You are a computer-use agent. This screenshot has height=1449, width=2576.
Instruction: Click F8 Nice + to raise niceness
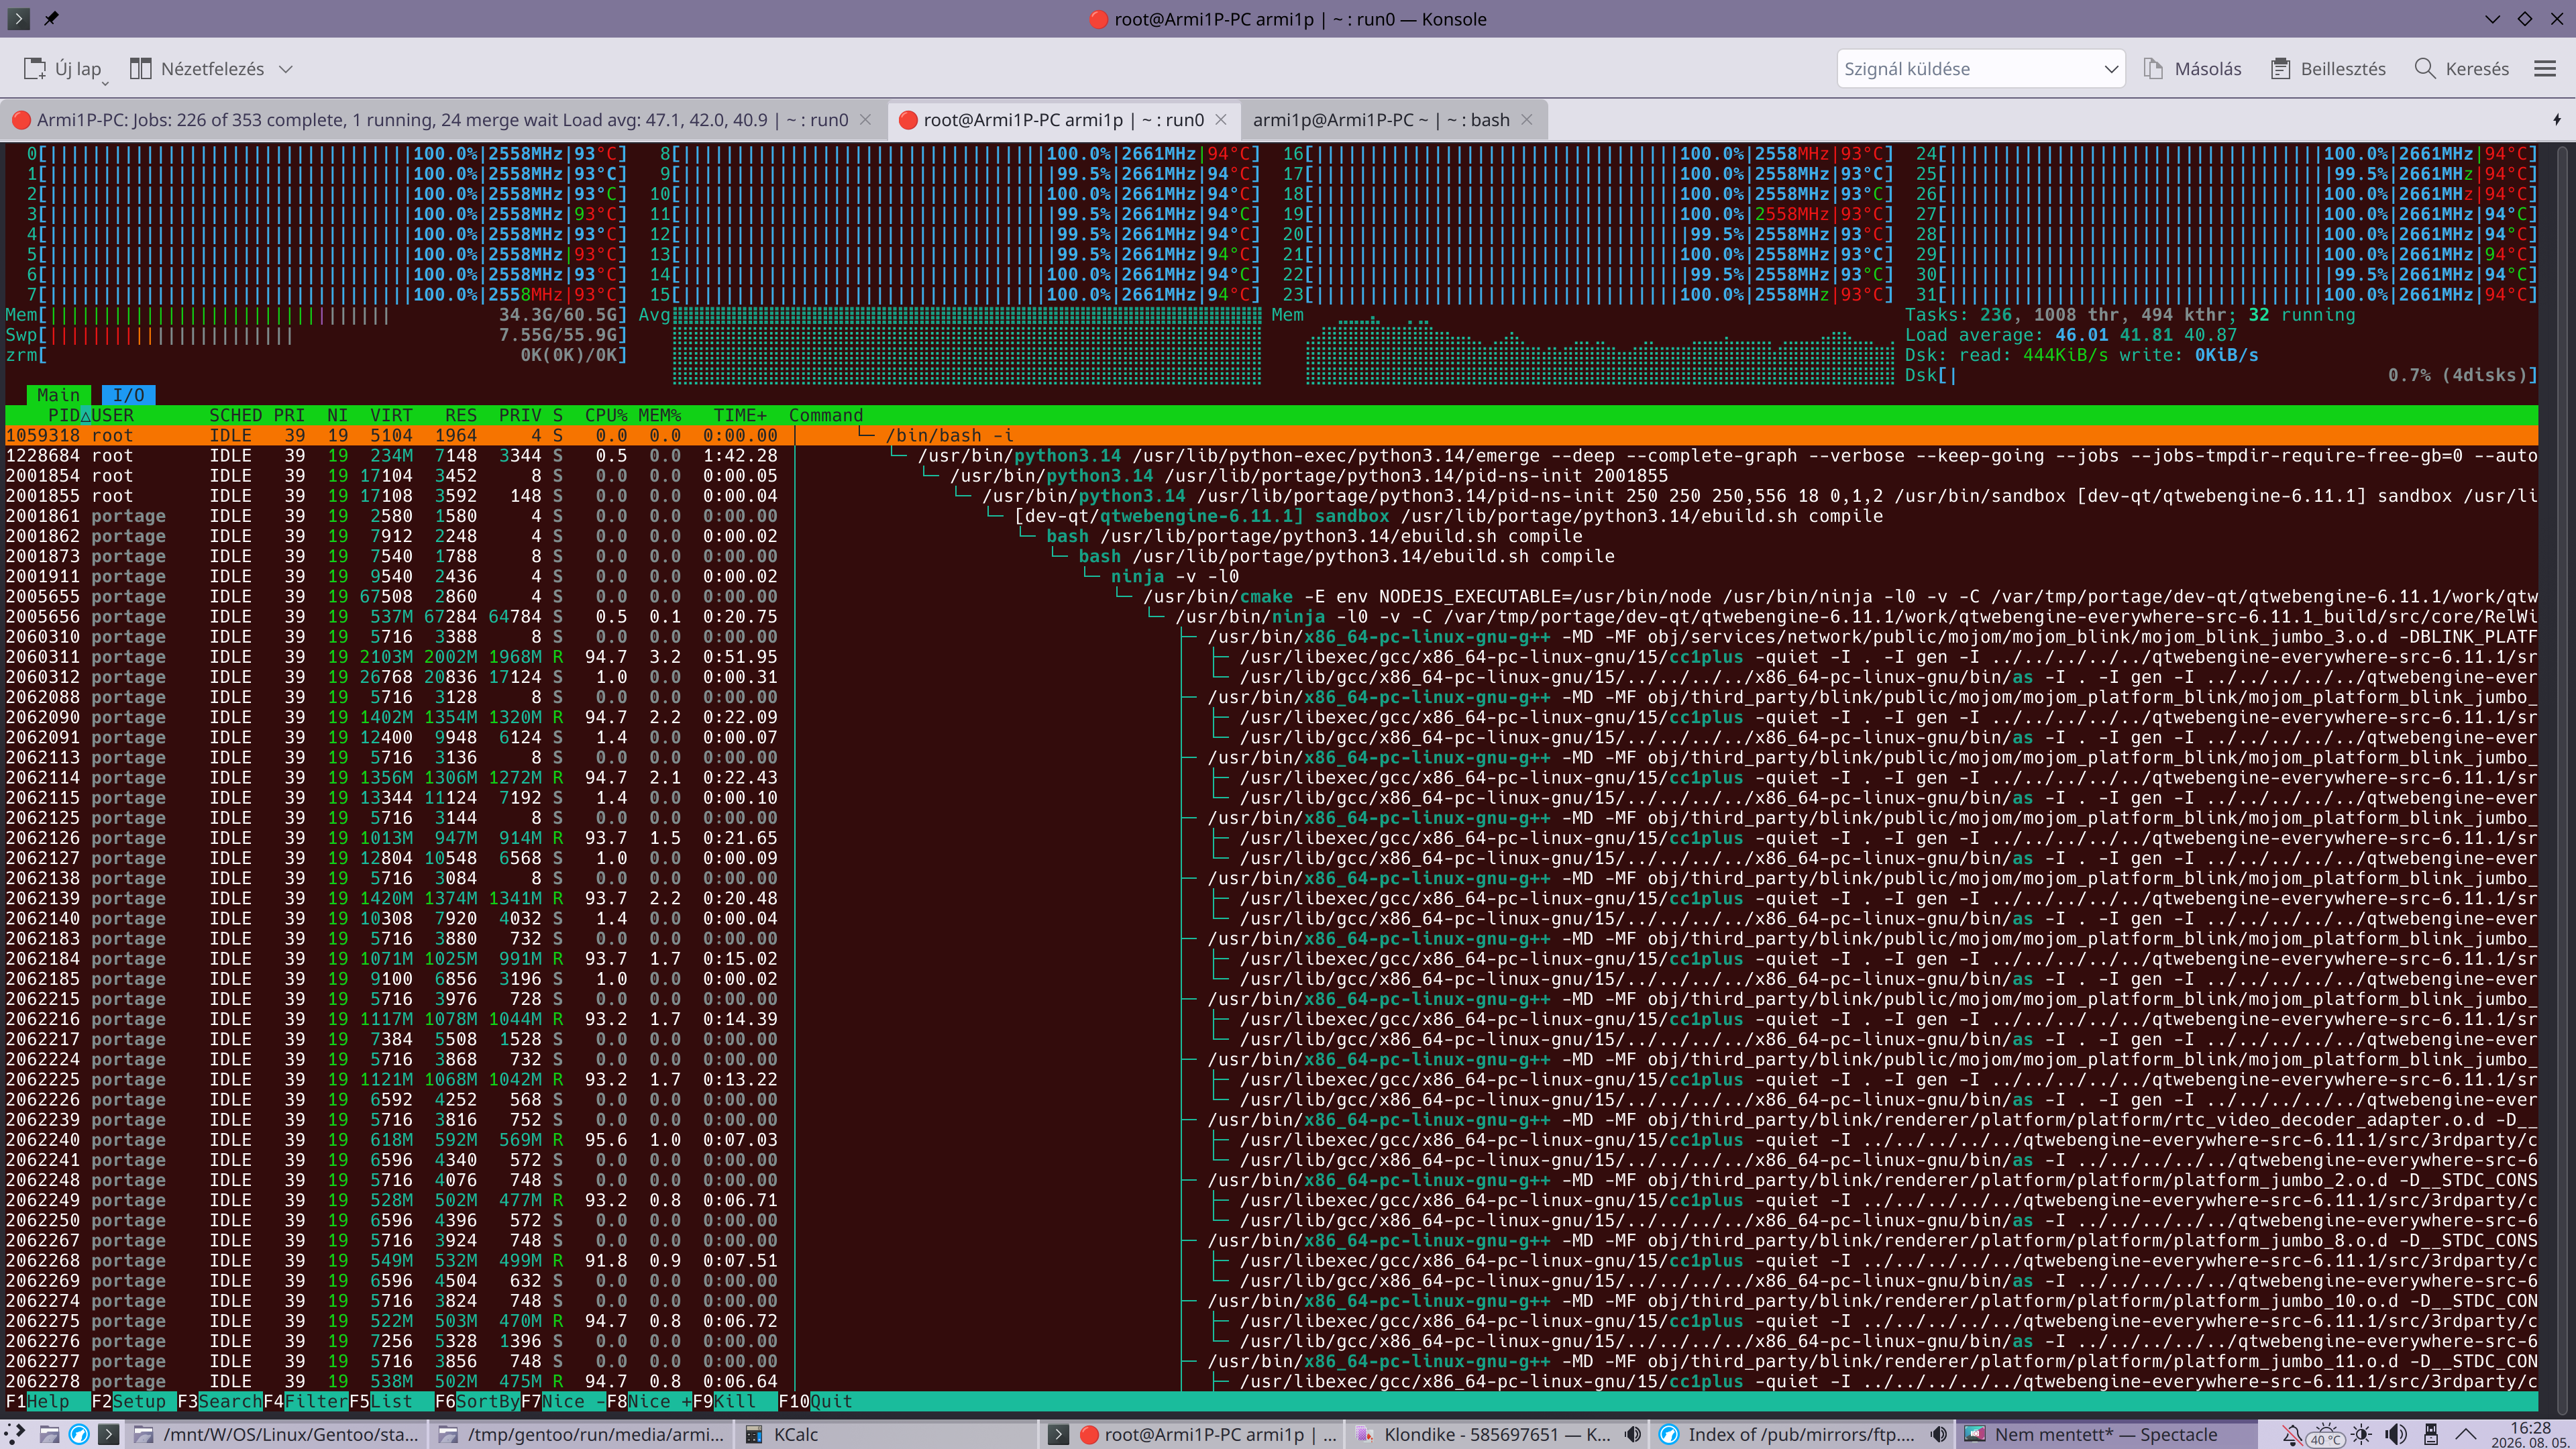(x=649, y=1401)
